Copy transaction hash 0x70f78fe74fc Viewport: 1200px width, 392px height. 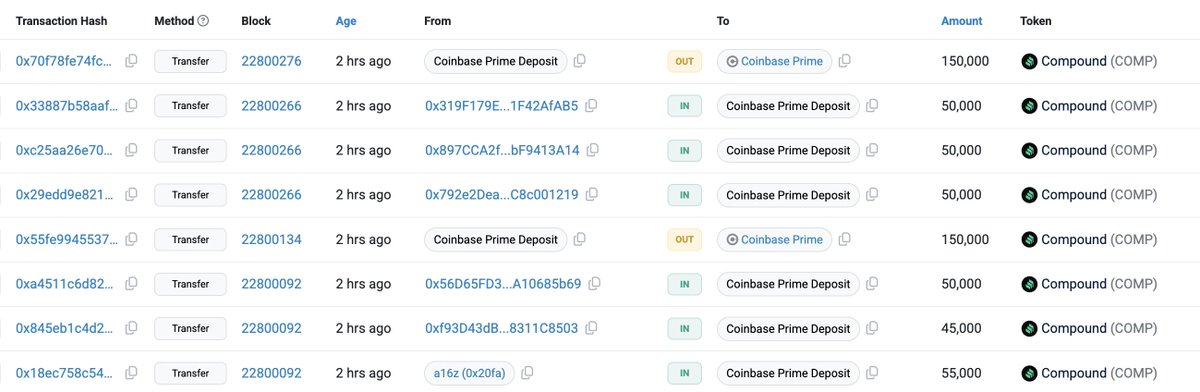point(131,61)
